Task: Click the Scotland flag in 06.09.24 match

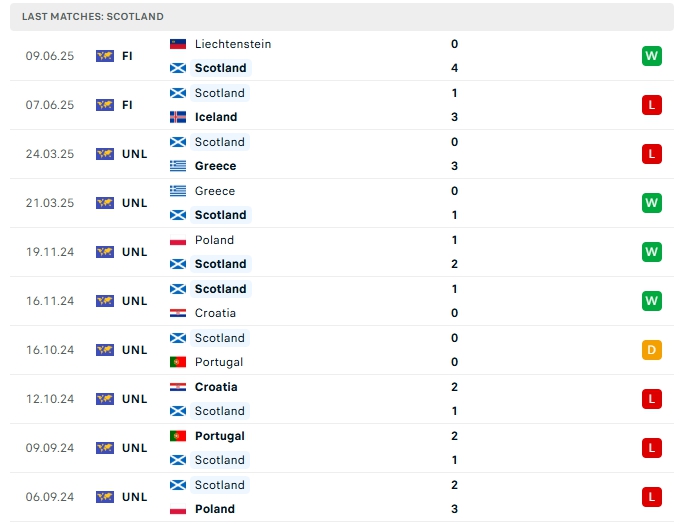Action: (x=178, y=485)
